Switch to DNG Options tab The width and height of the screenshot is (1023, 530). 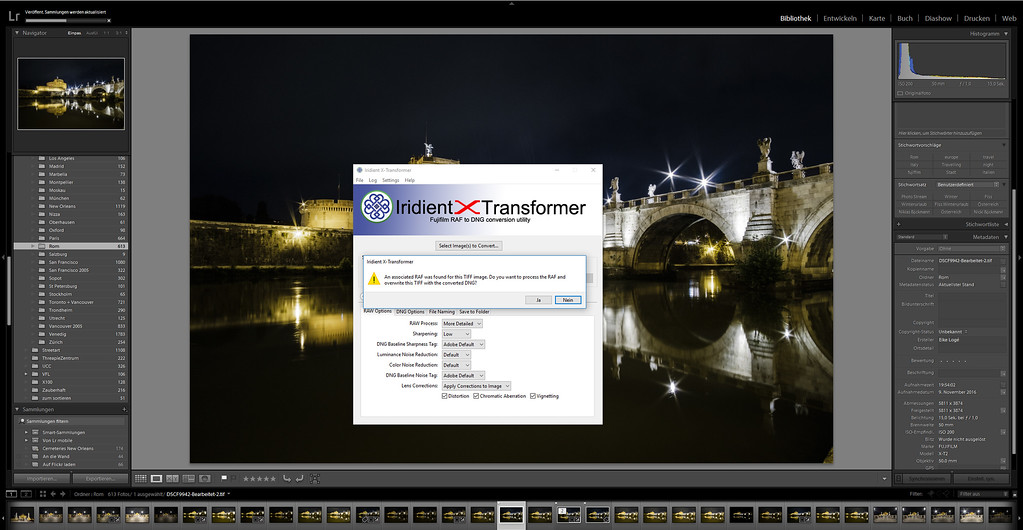pos(410,312)
